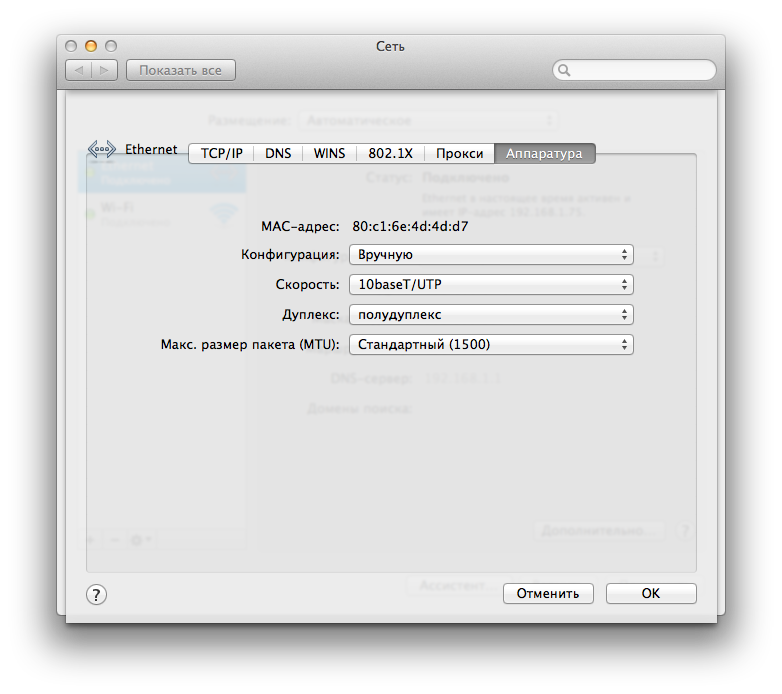Open help with the question mark button
782x694 pixels.
96,594
